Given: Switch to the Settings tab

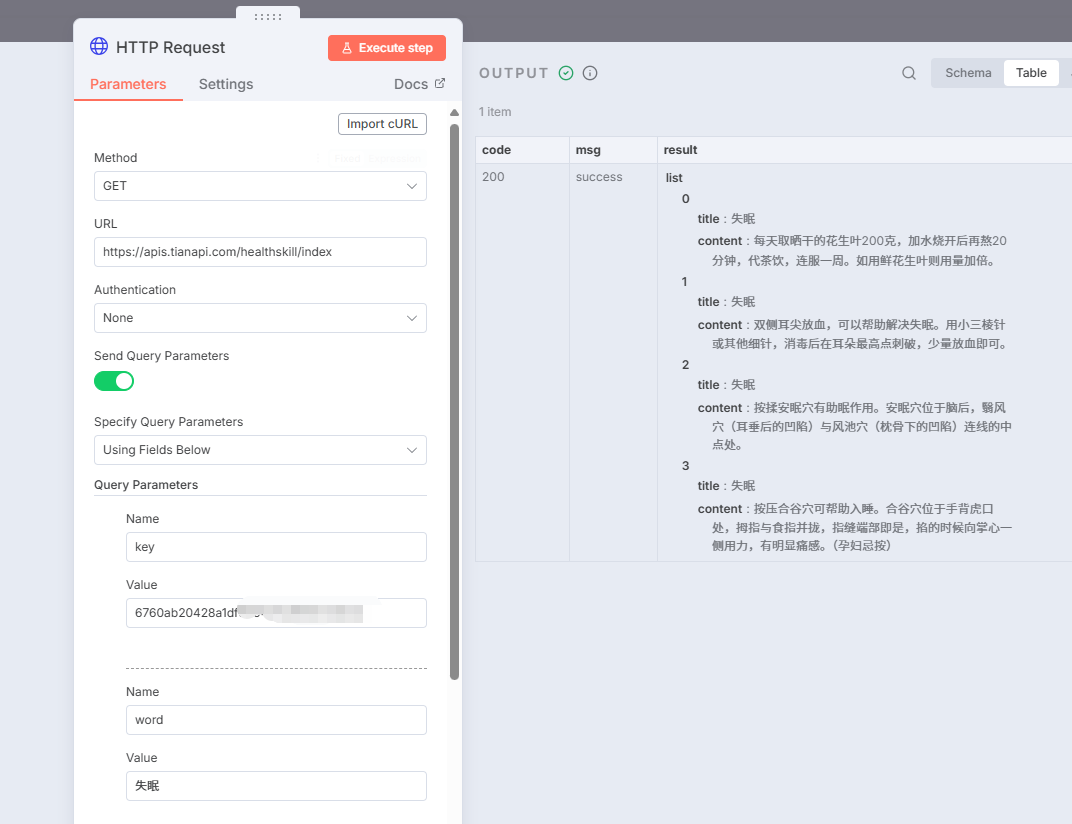Looking at the screenshot, I should pos(226,84).
